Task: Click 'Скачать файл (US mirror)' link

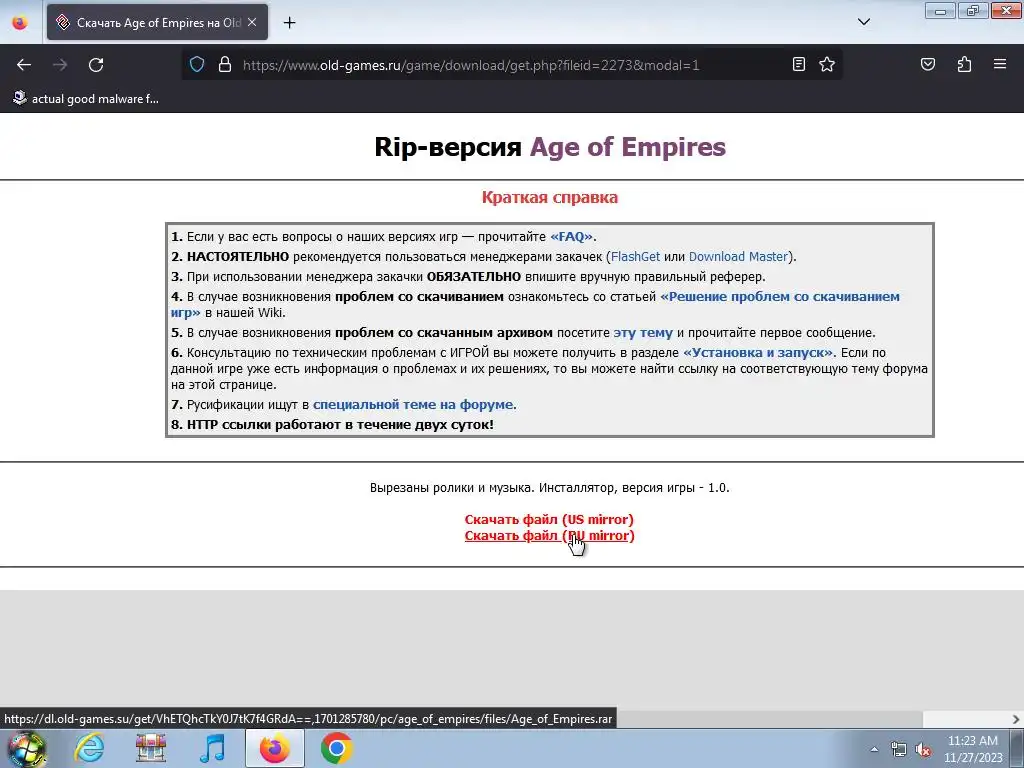Action: pos(549,519)
